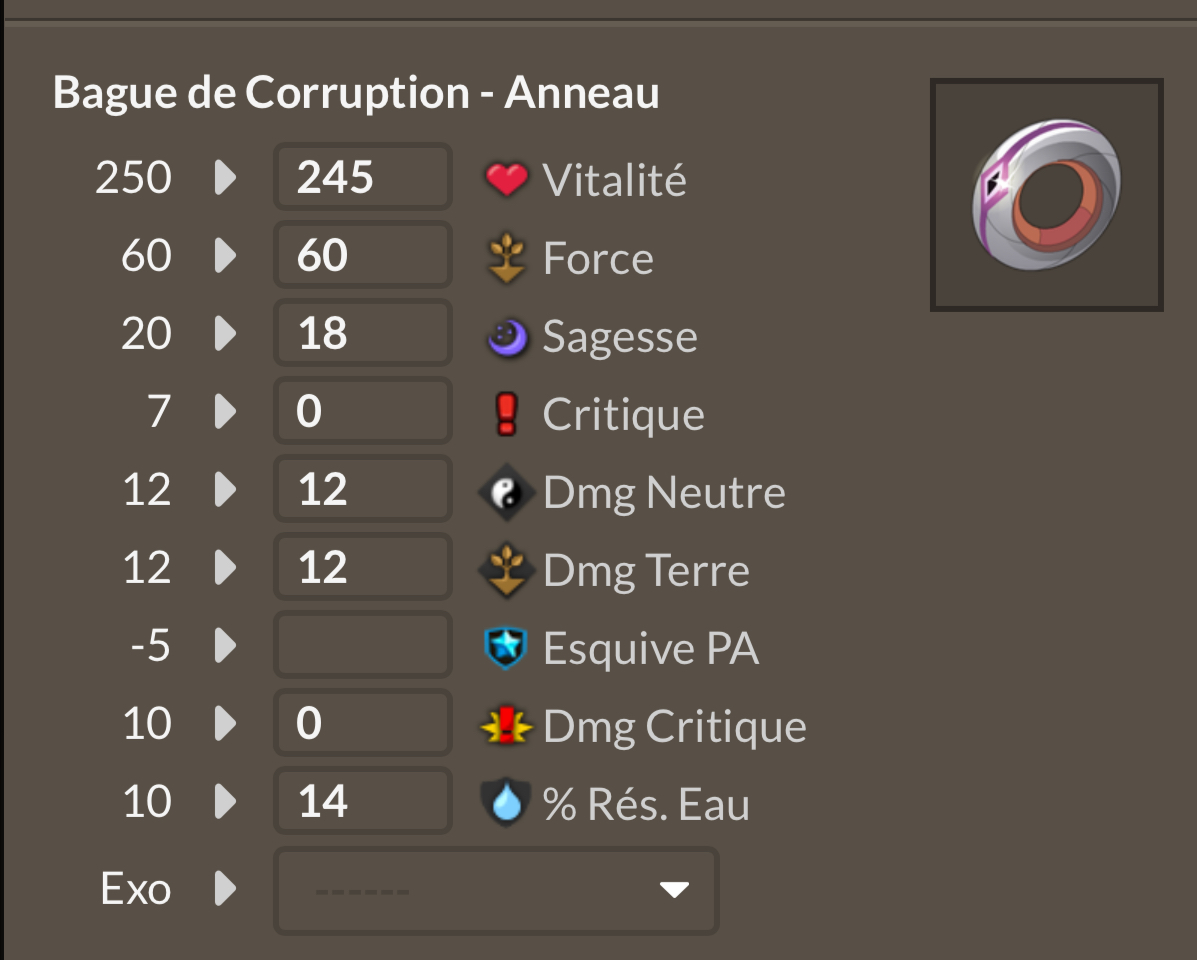
Task: Select the Dmg Critique field showing 0
Action: tap(363, 723)
